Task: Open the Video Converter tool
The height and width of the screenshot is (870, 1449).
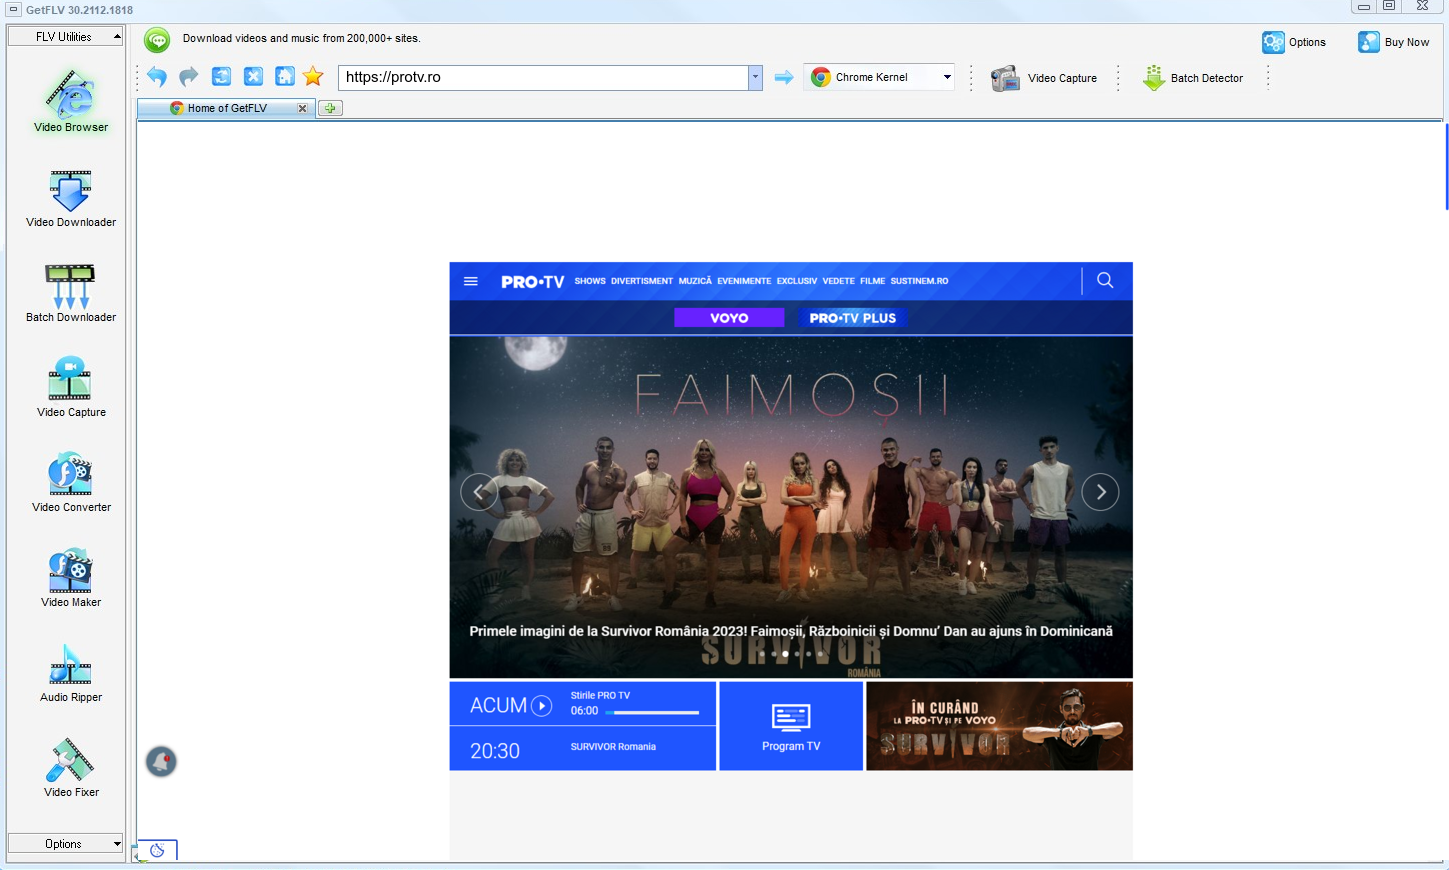Action: [70, 482]
